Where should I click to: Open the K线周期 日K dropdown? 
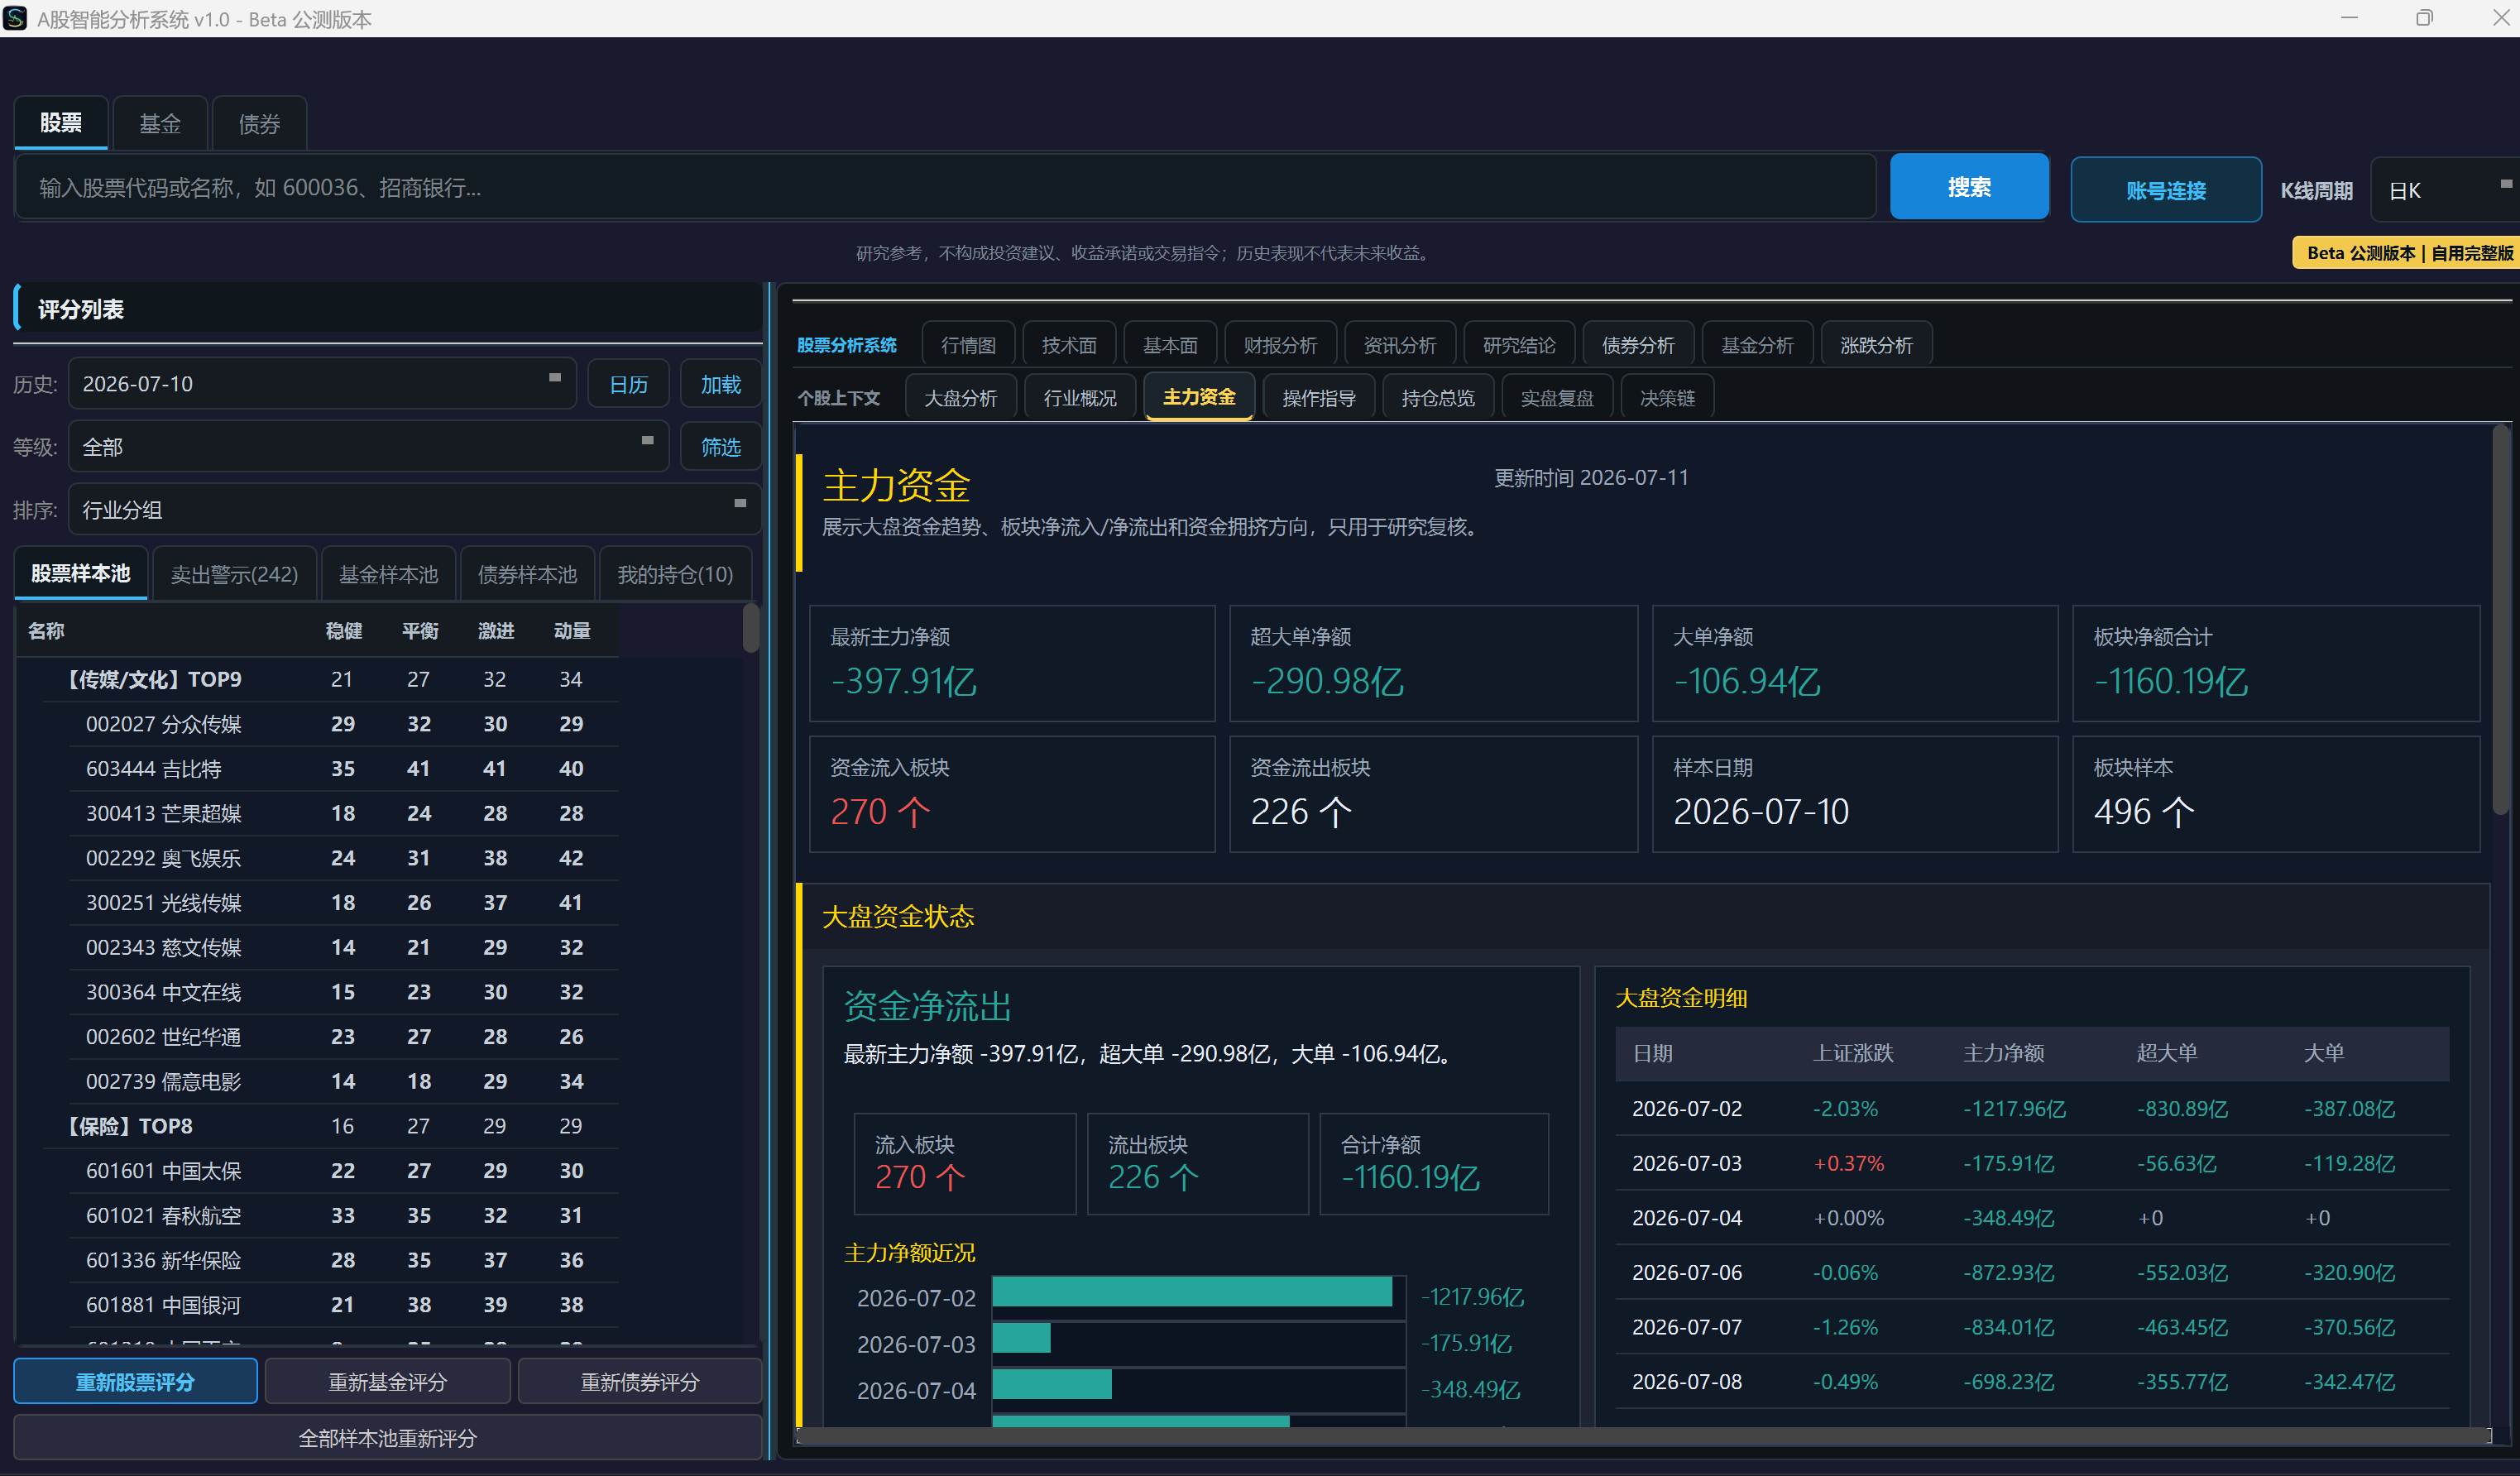pos(2445,190)
